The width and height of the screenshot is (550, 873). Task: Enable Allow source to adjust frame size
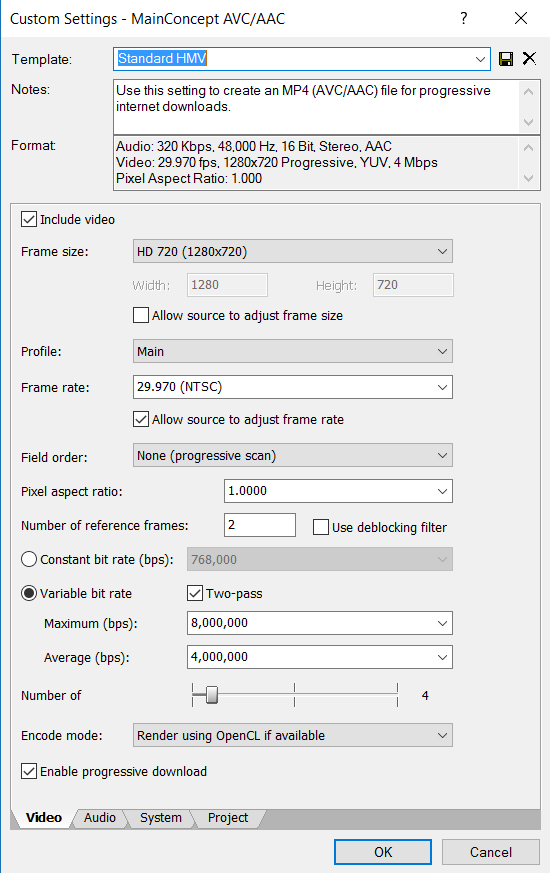click(x=141, y=315)
